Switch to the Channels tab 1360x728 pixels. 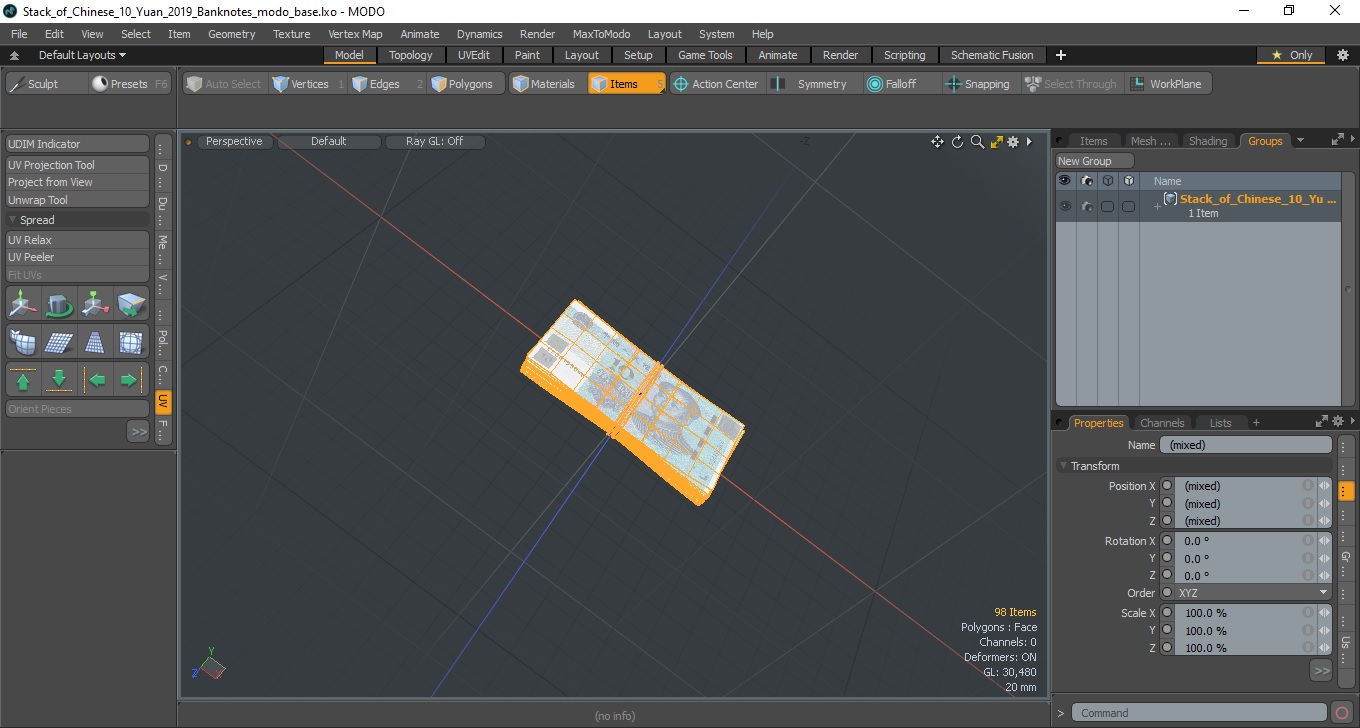(x=1162, y=423)
